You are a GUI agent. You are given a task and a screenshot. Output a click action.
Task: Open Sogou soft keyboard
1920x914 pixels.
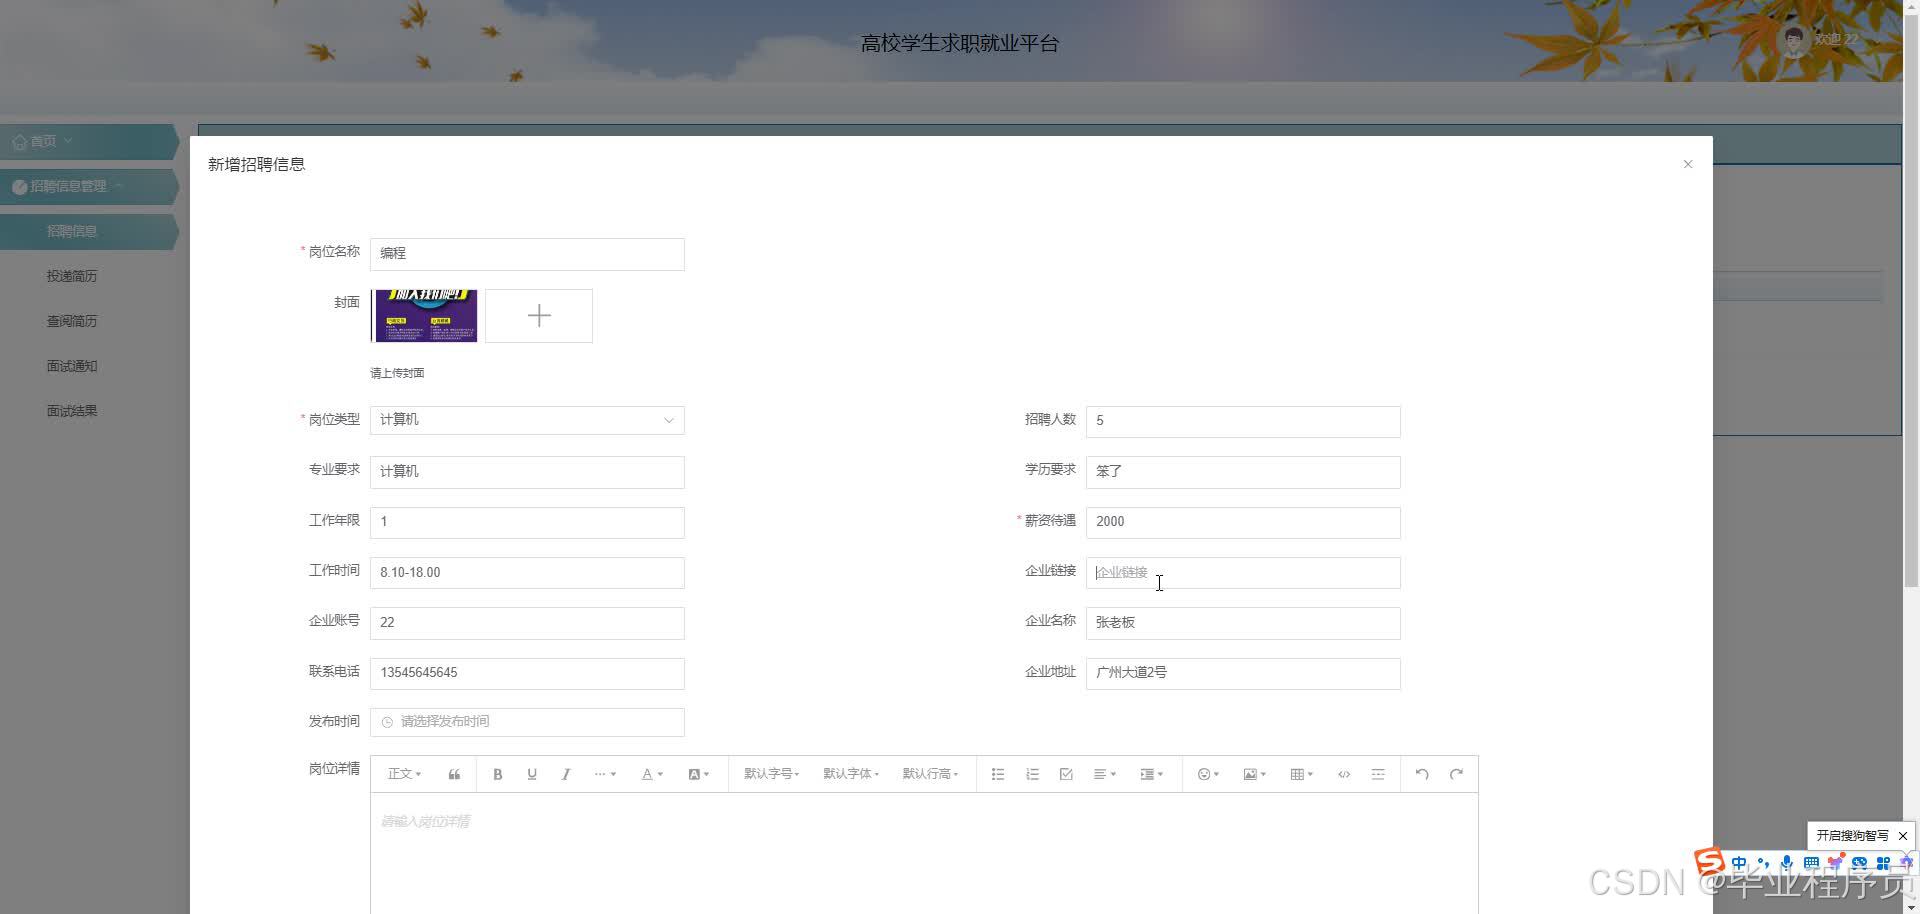1811,863
